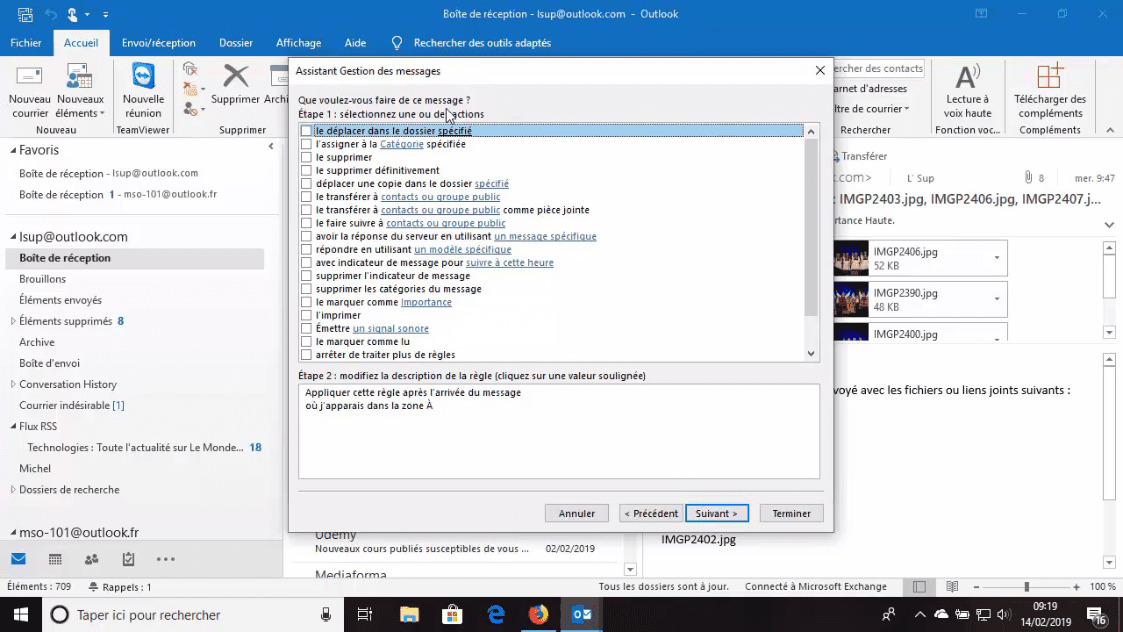Tick 'supprimer l'indicateur de message'
The width and height of the screenshot is (1123, 632).
tap(307, 276)
